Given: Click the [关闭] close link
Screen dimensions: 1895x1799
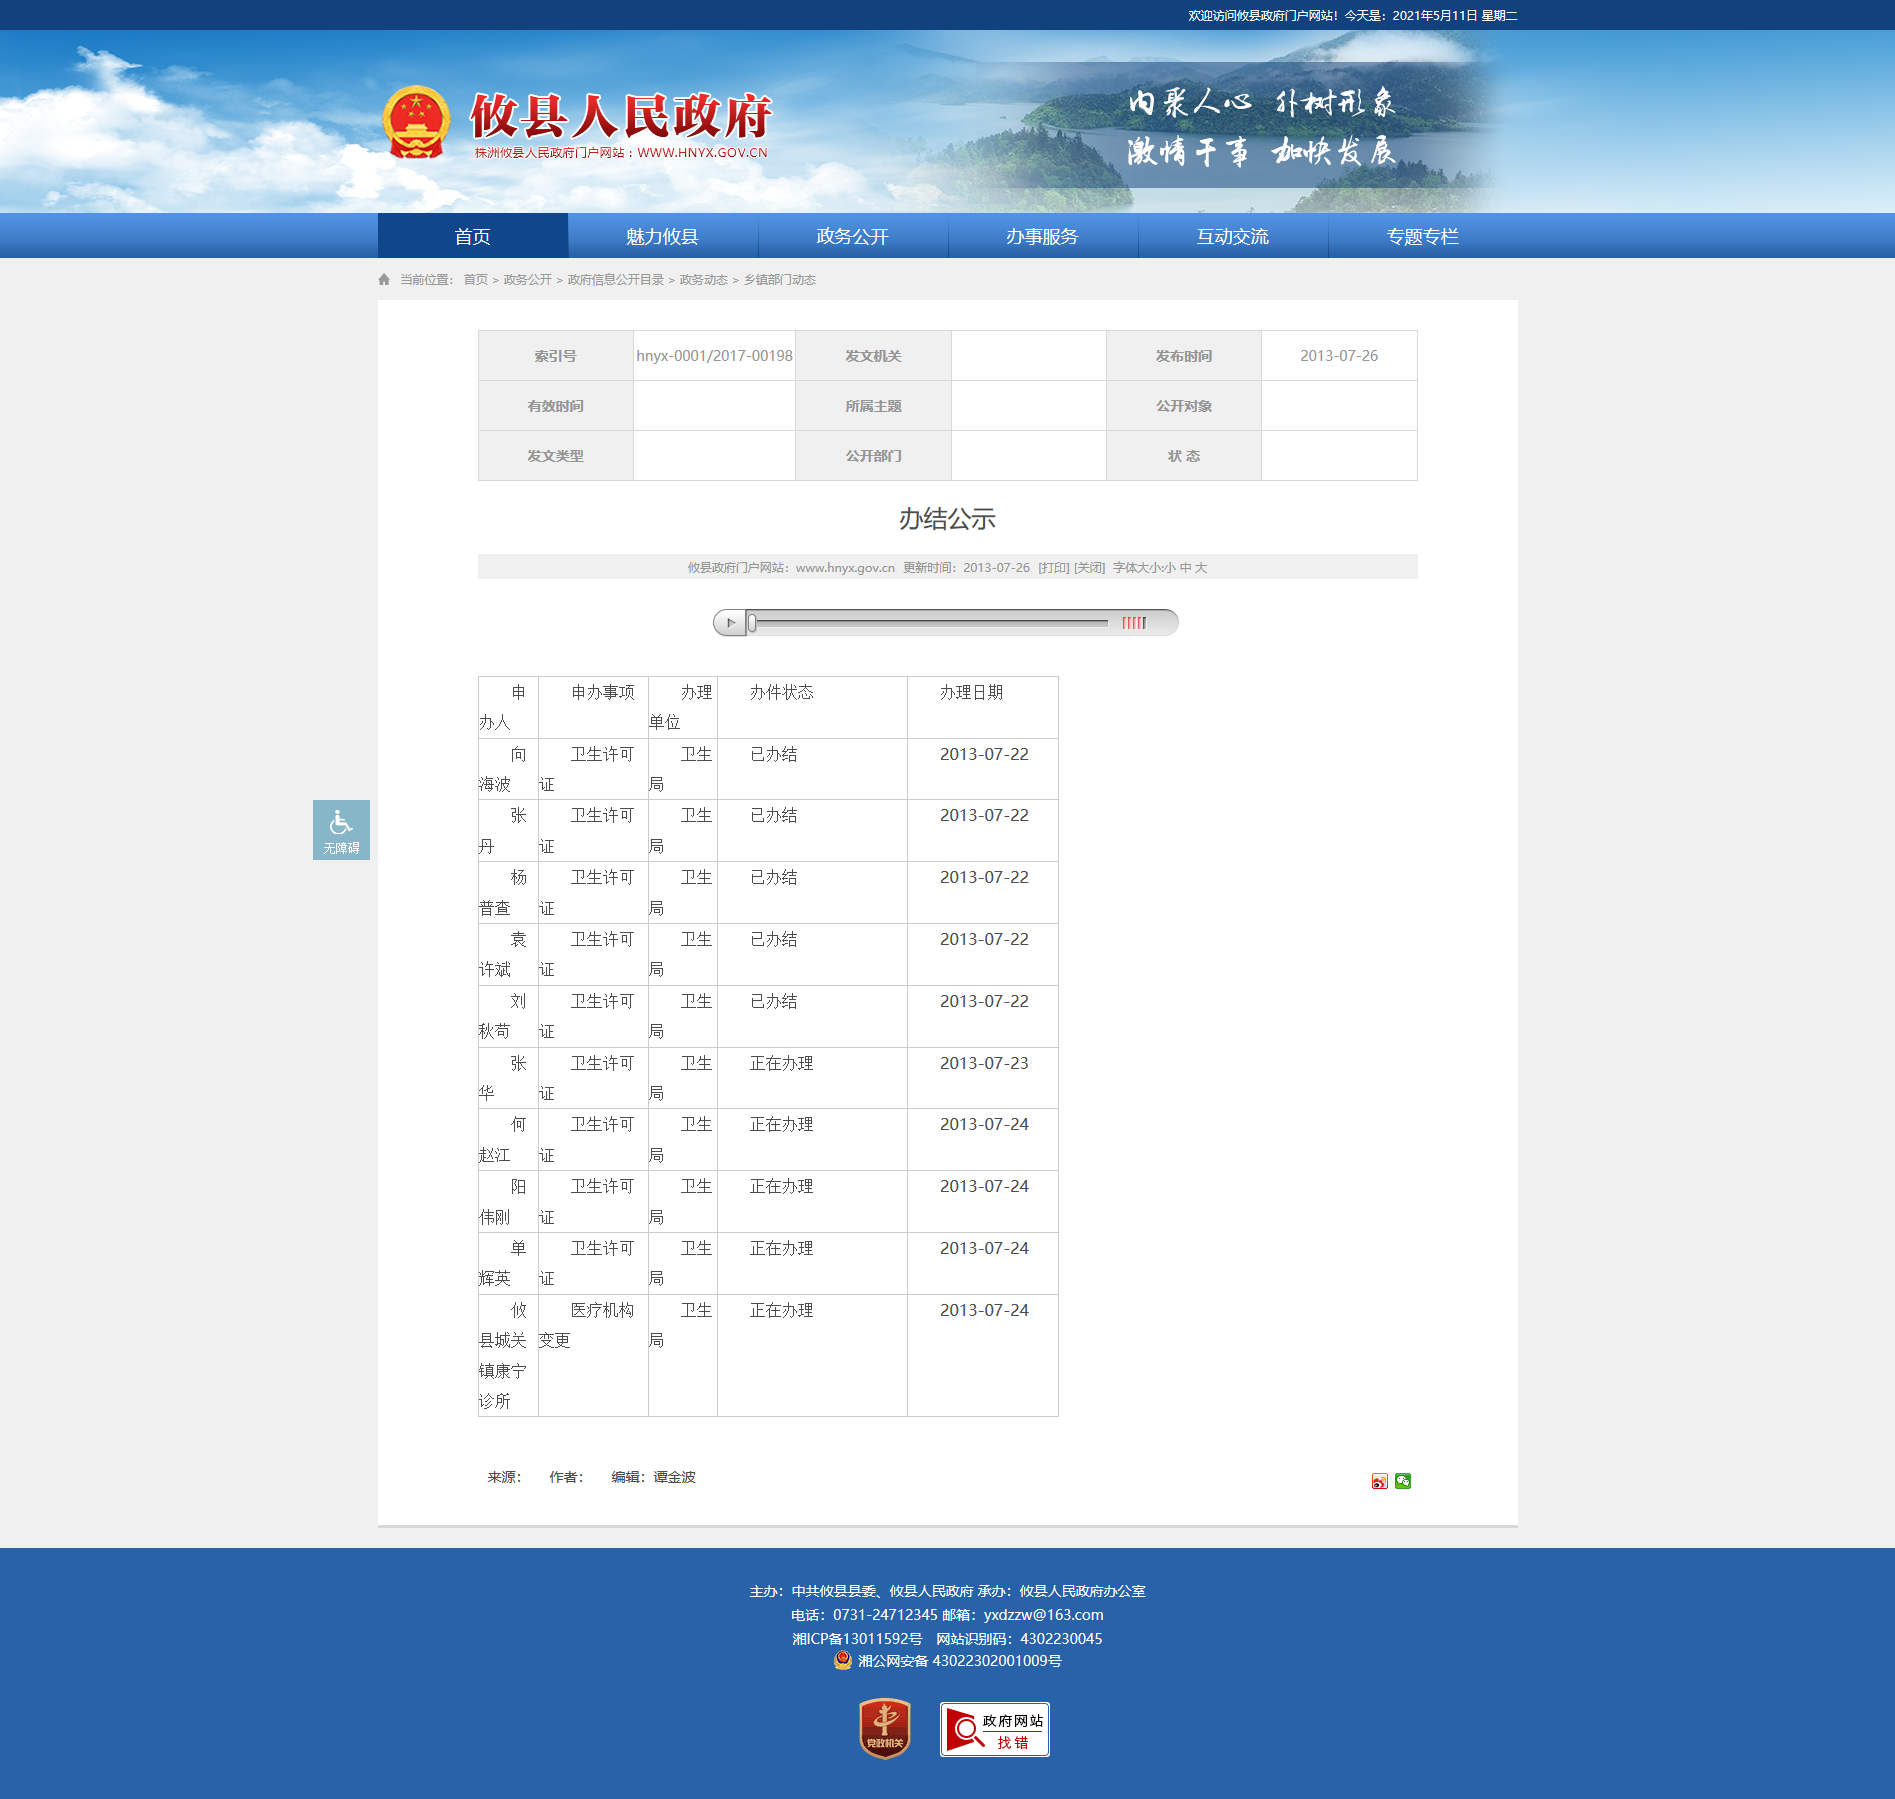Looking at the screenshot, I should pyautogui.click(x=1089, y=567).
